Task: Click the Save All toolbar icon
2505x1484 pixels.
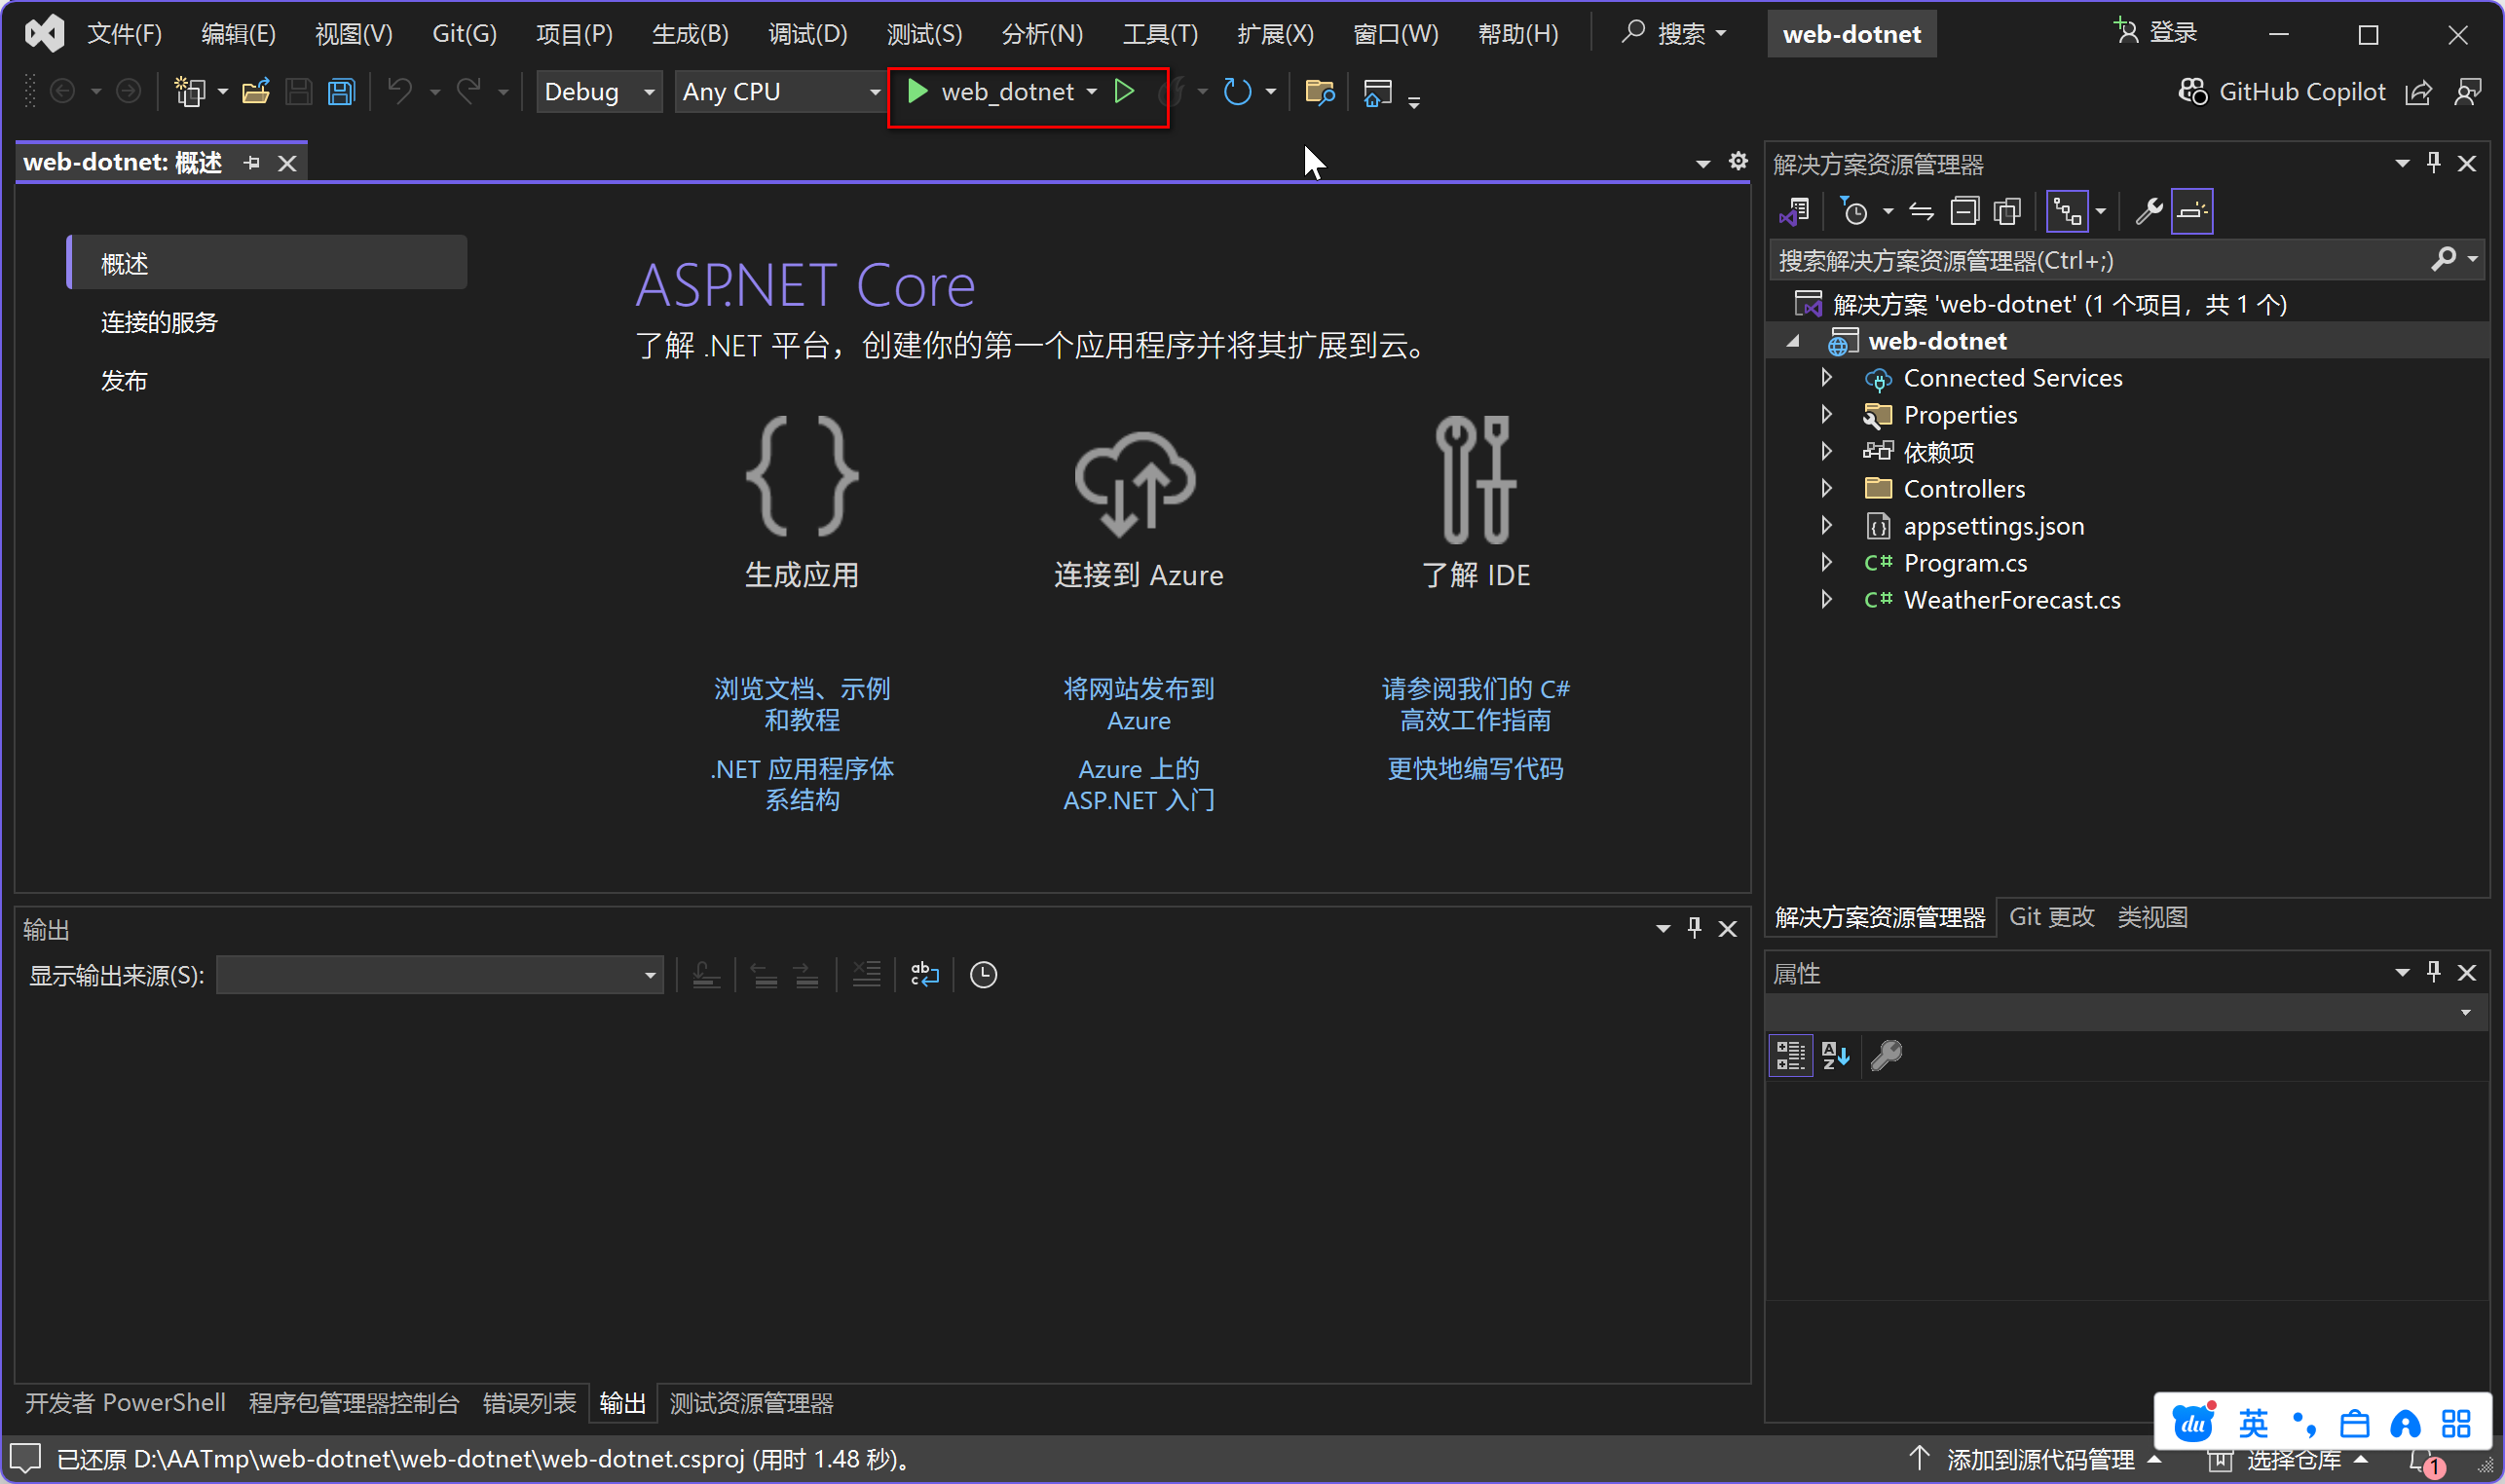Action: [342, 92]
